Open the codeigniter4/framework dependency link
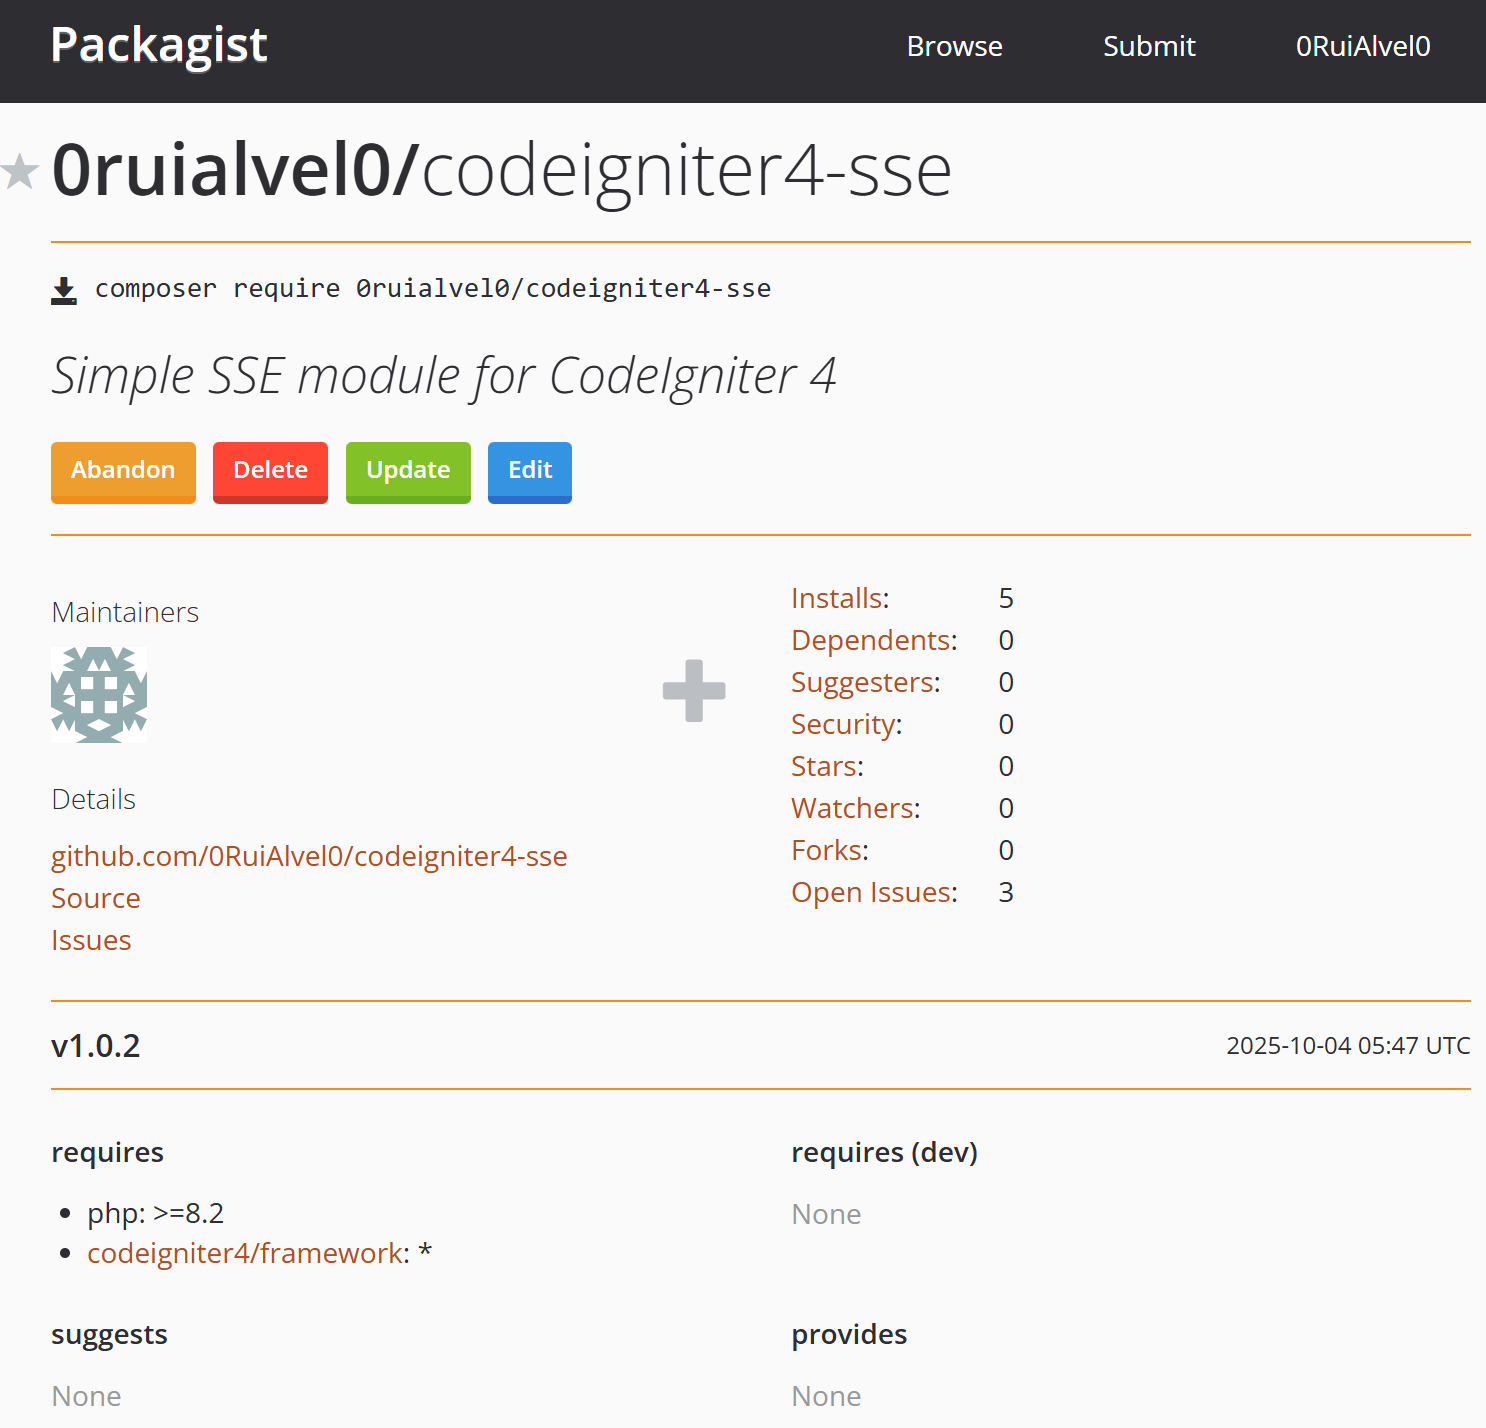This screenshot has height=1428, width=1486. tap(246, 1253)
